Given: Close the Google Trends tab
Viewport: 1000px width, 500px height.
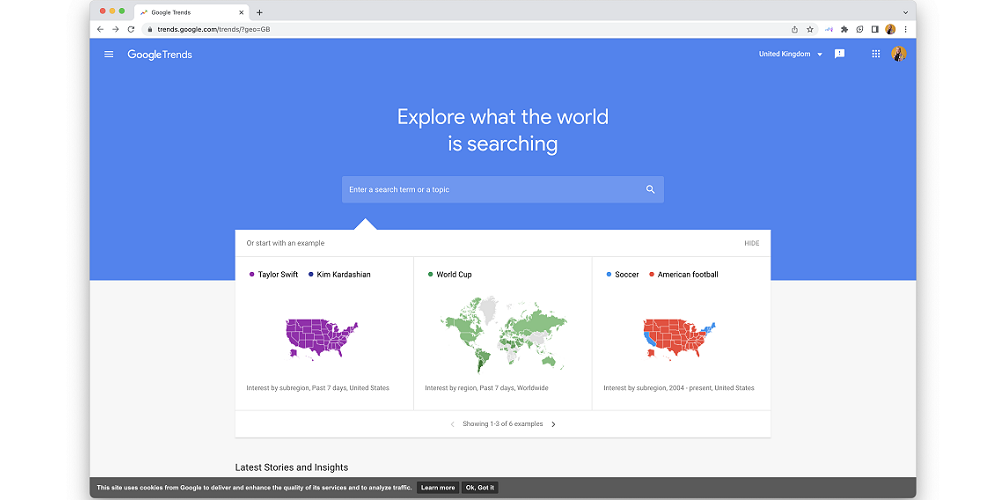Looking at the screenshot, I should pos(241,13).
